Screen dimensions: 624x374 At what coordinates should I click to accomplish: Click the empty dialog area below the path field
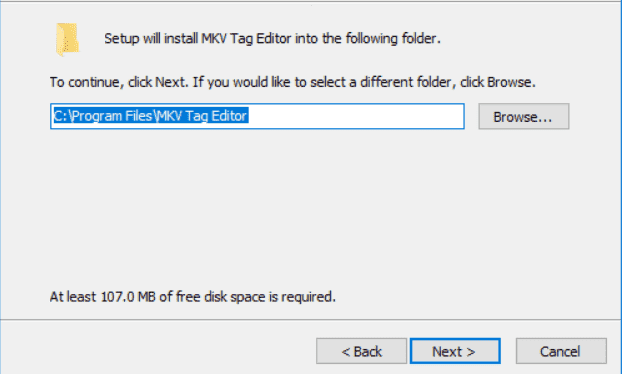coord(310,207)
